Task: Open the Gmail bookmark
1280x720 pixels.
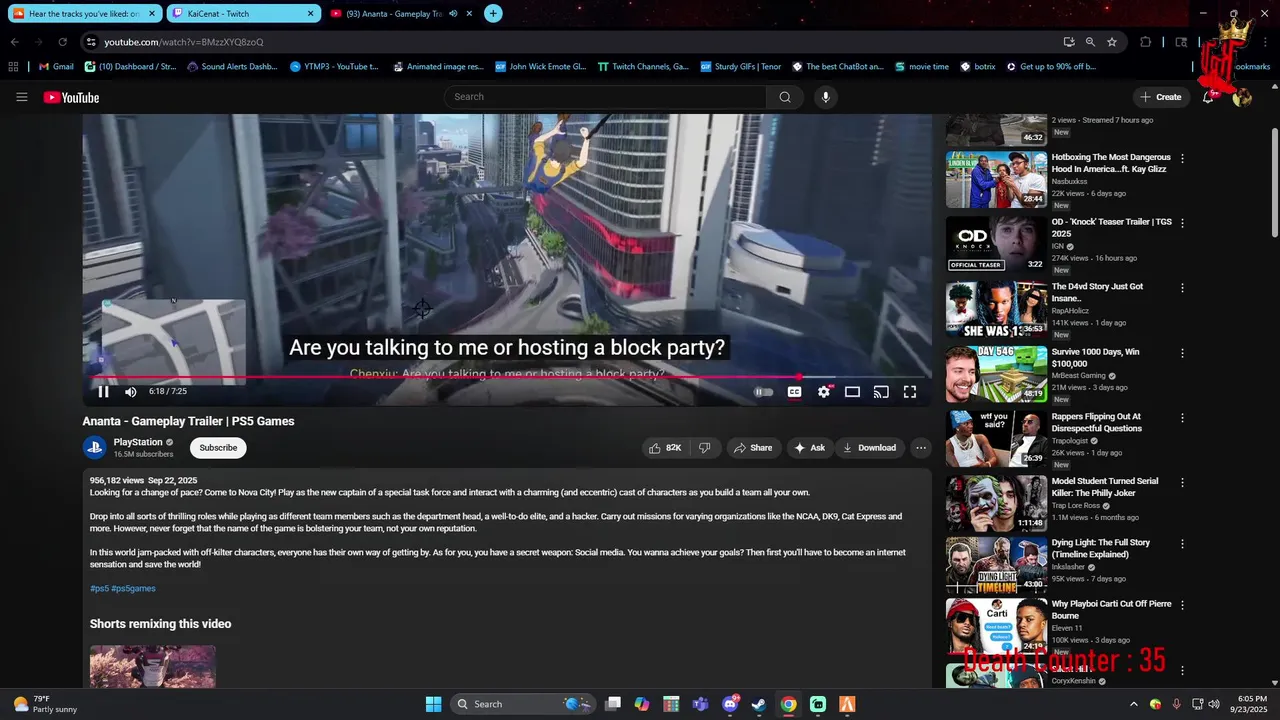Action: pyautogui.click(x=56, y=67)
